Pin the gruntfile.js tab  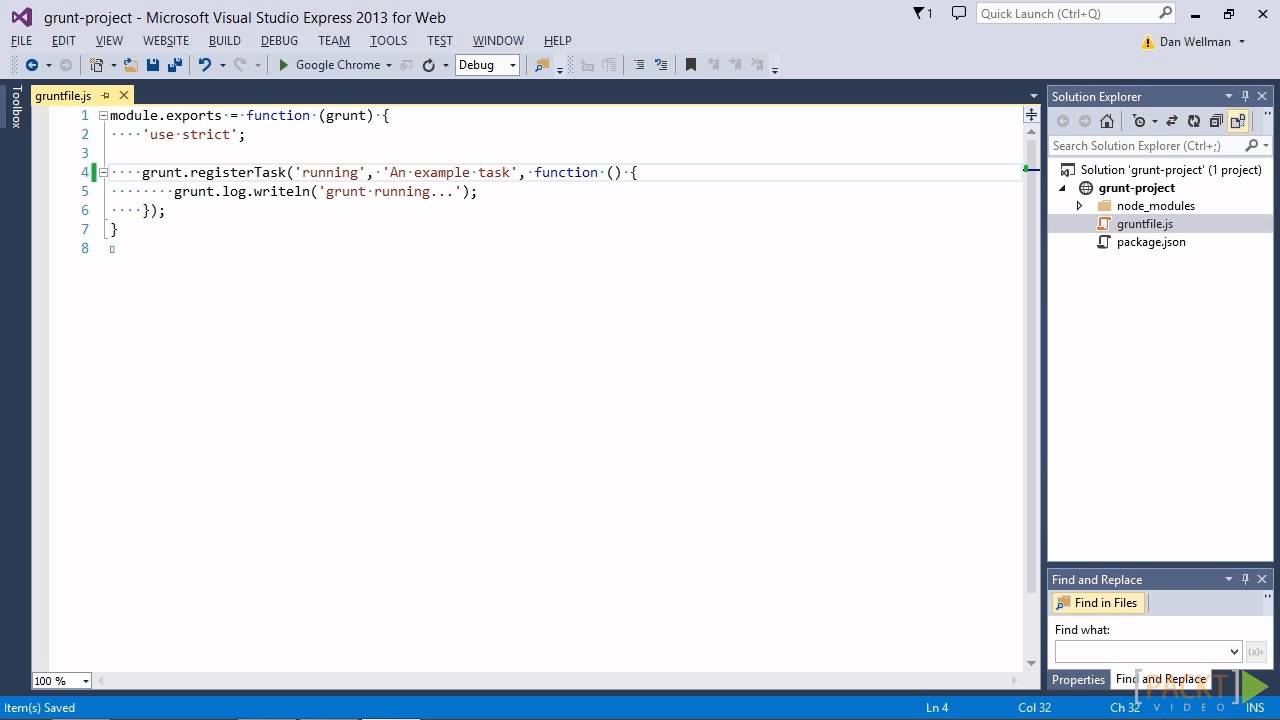pos(105,96)
